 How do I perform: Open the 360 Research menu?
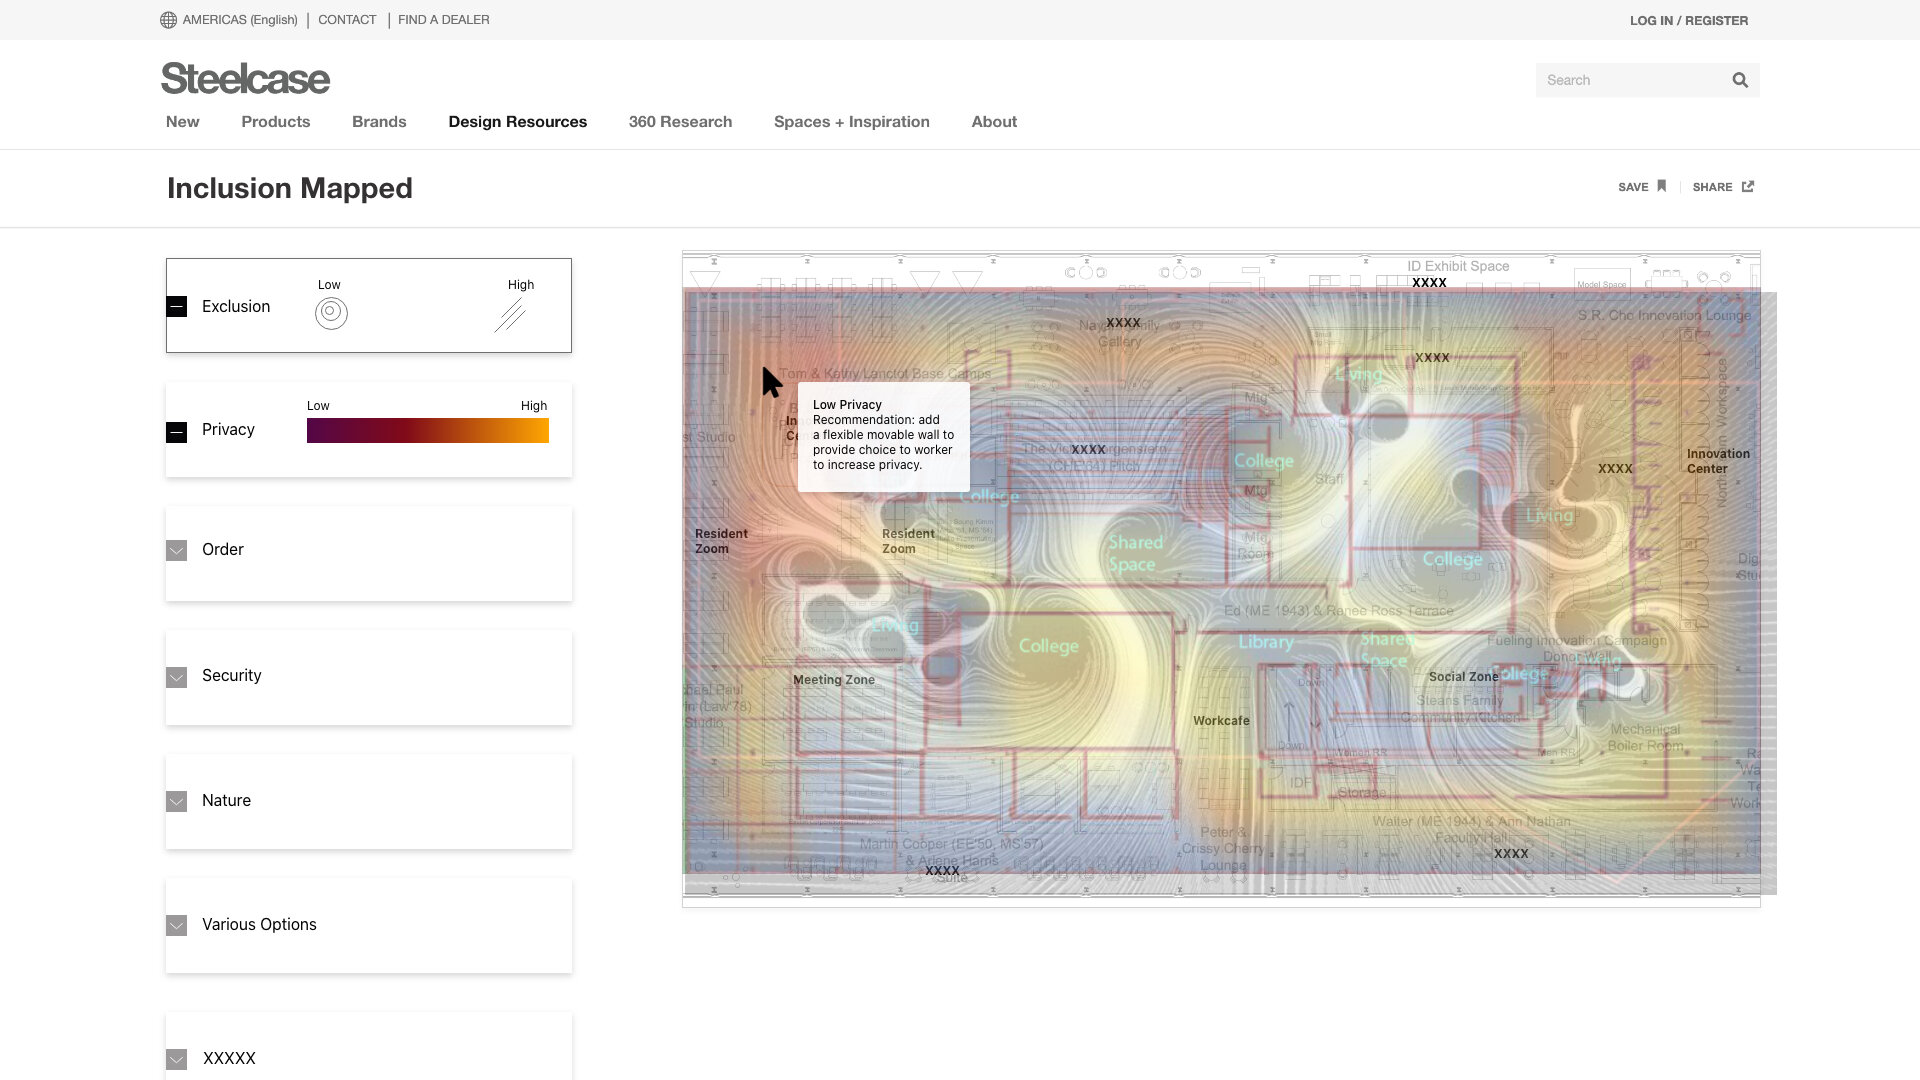(680, 122)
